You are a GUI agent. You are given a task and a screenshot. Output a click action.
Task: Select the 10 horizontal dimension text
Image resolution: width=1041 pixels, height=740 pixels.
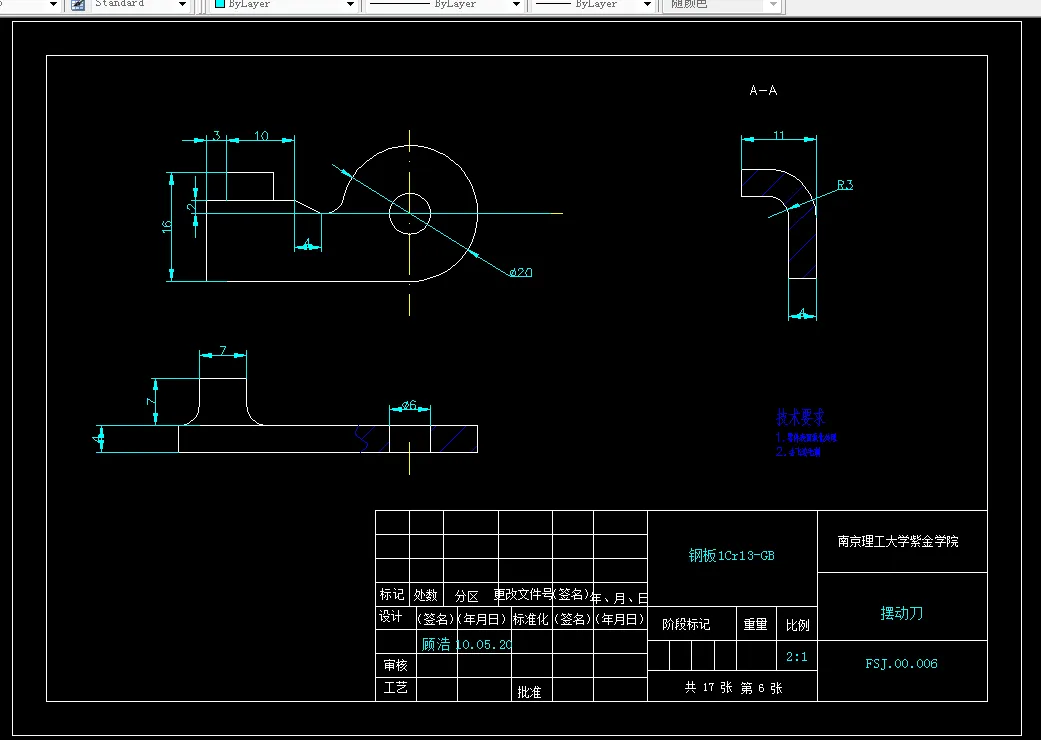pos(261,135)
